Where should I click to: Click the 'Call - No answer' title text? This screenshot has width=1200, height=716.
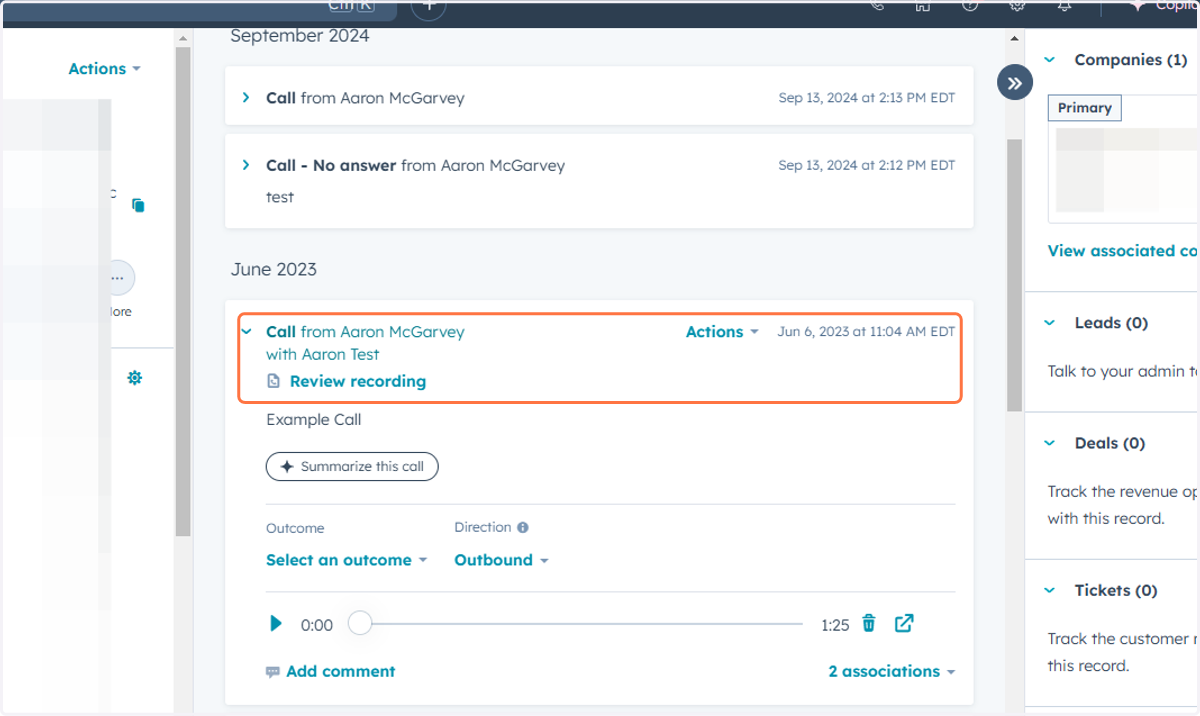(x=331, y=165)
